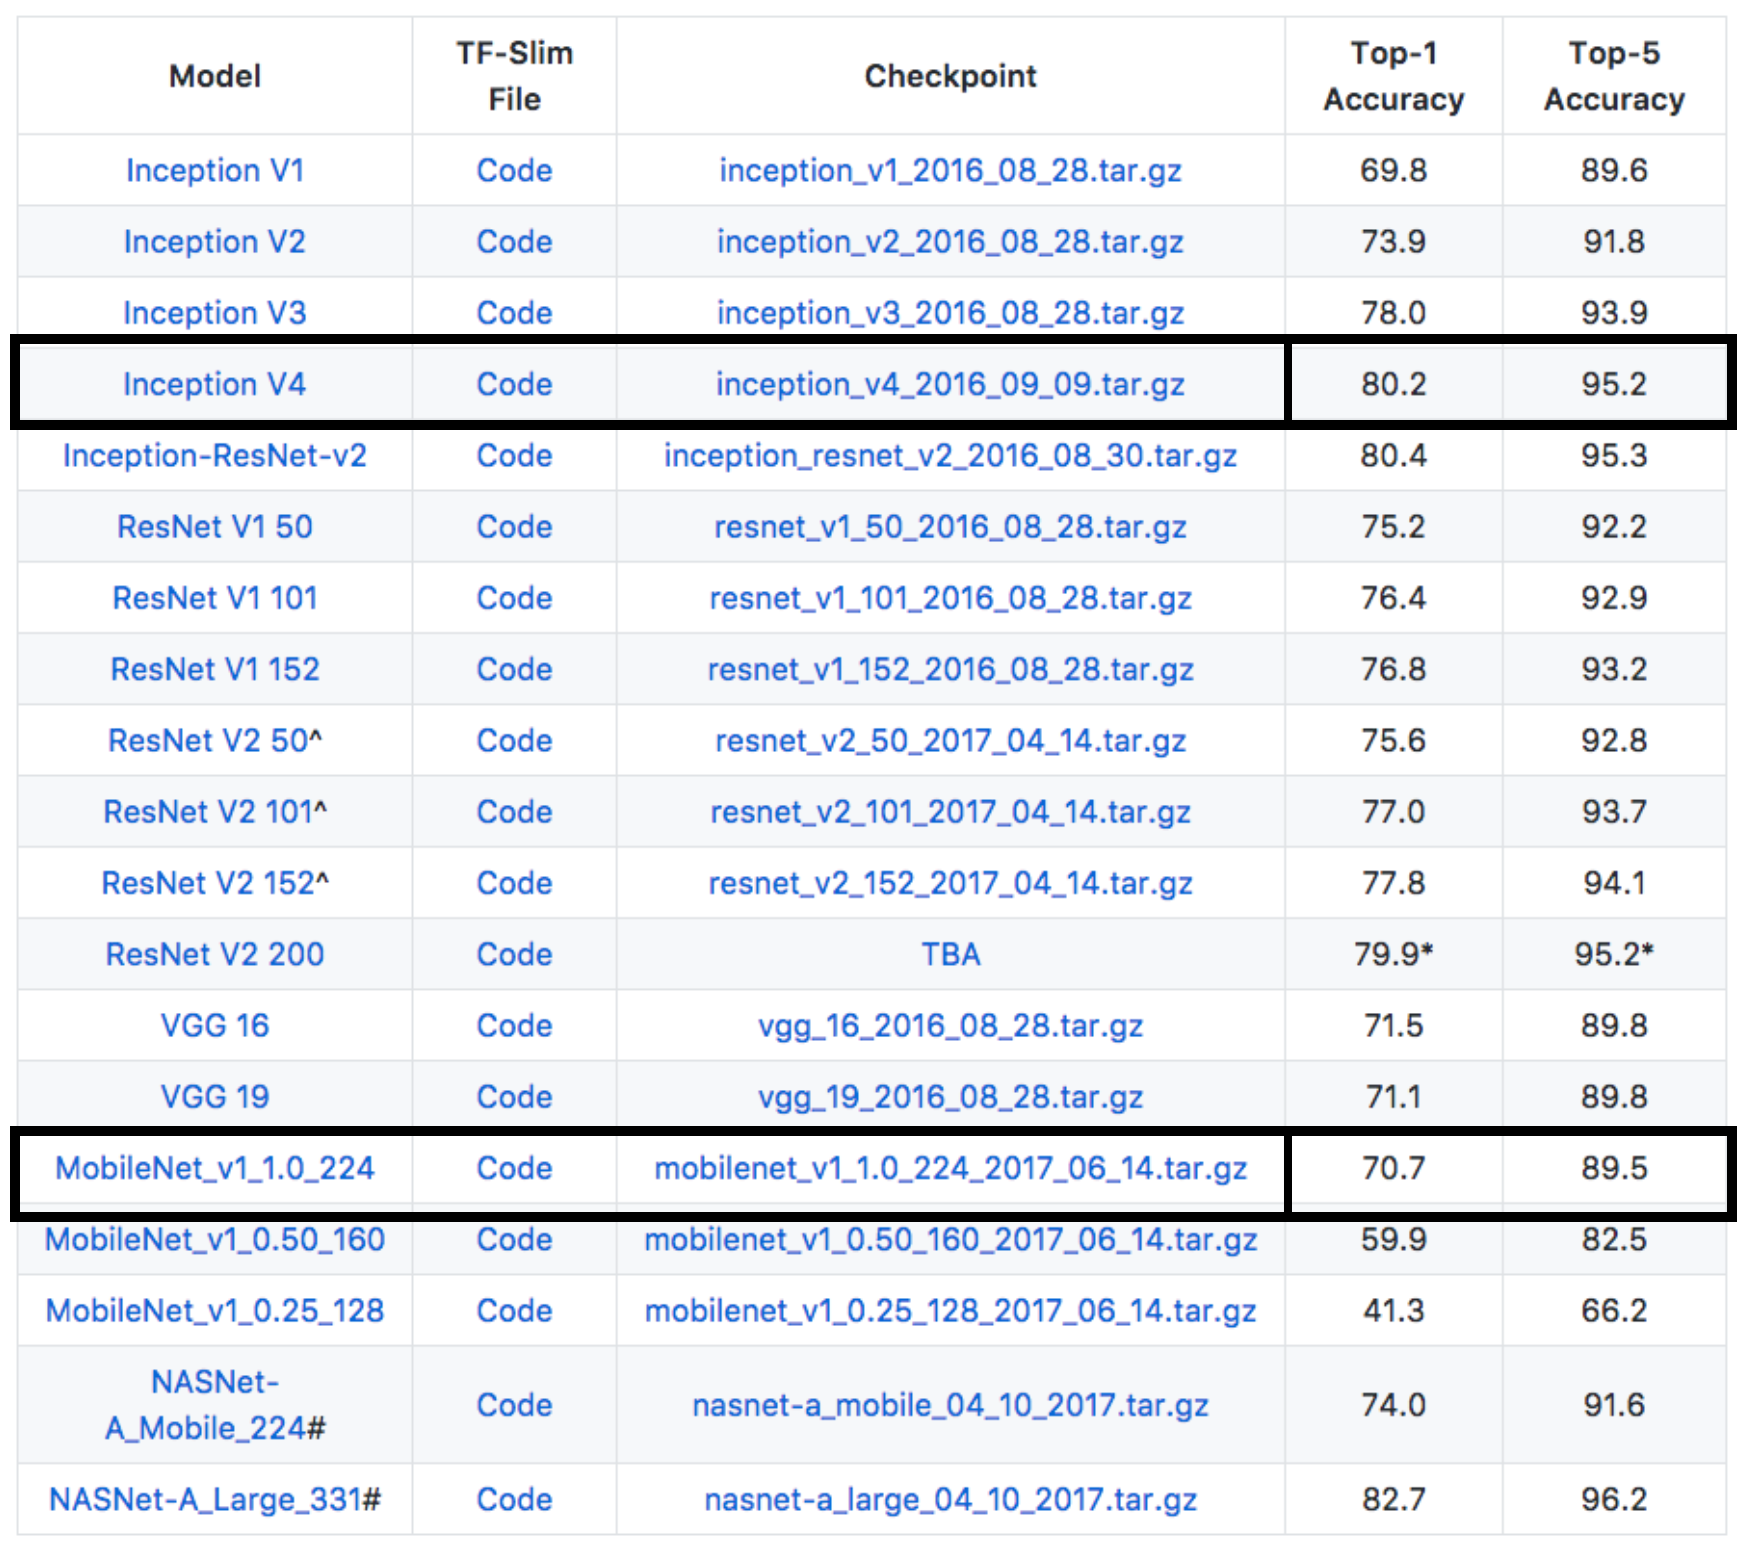
Task: Open the MobileNet_v1_0.25_128 model link
Action: coord(215,1311)
